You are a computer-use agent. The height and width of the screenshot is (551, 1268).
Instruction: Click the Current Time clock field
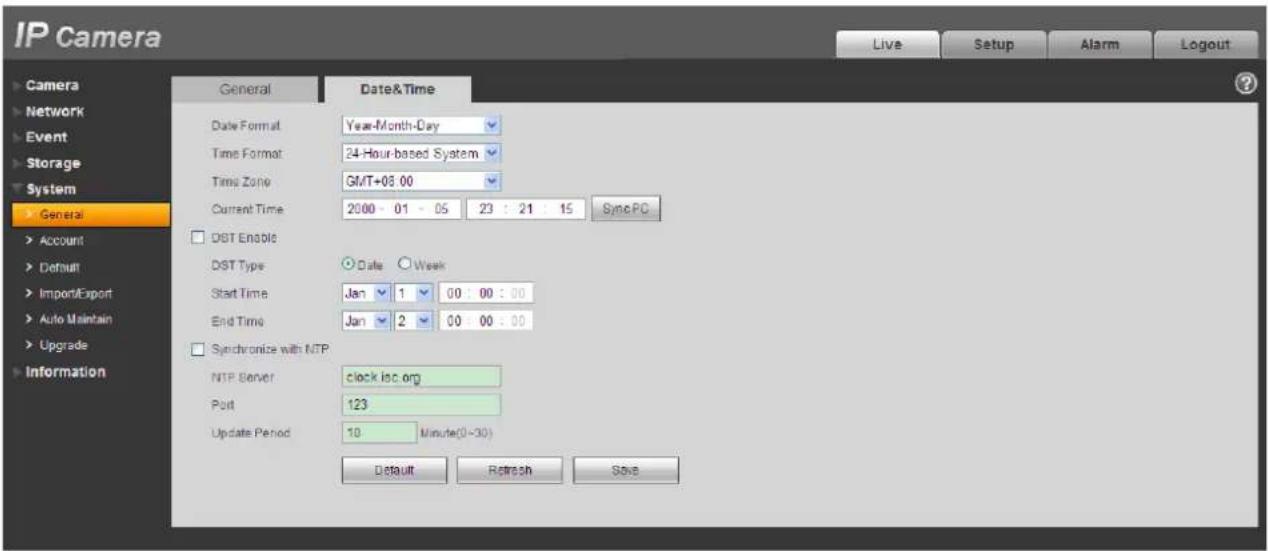pos(528,210)
